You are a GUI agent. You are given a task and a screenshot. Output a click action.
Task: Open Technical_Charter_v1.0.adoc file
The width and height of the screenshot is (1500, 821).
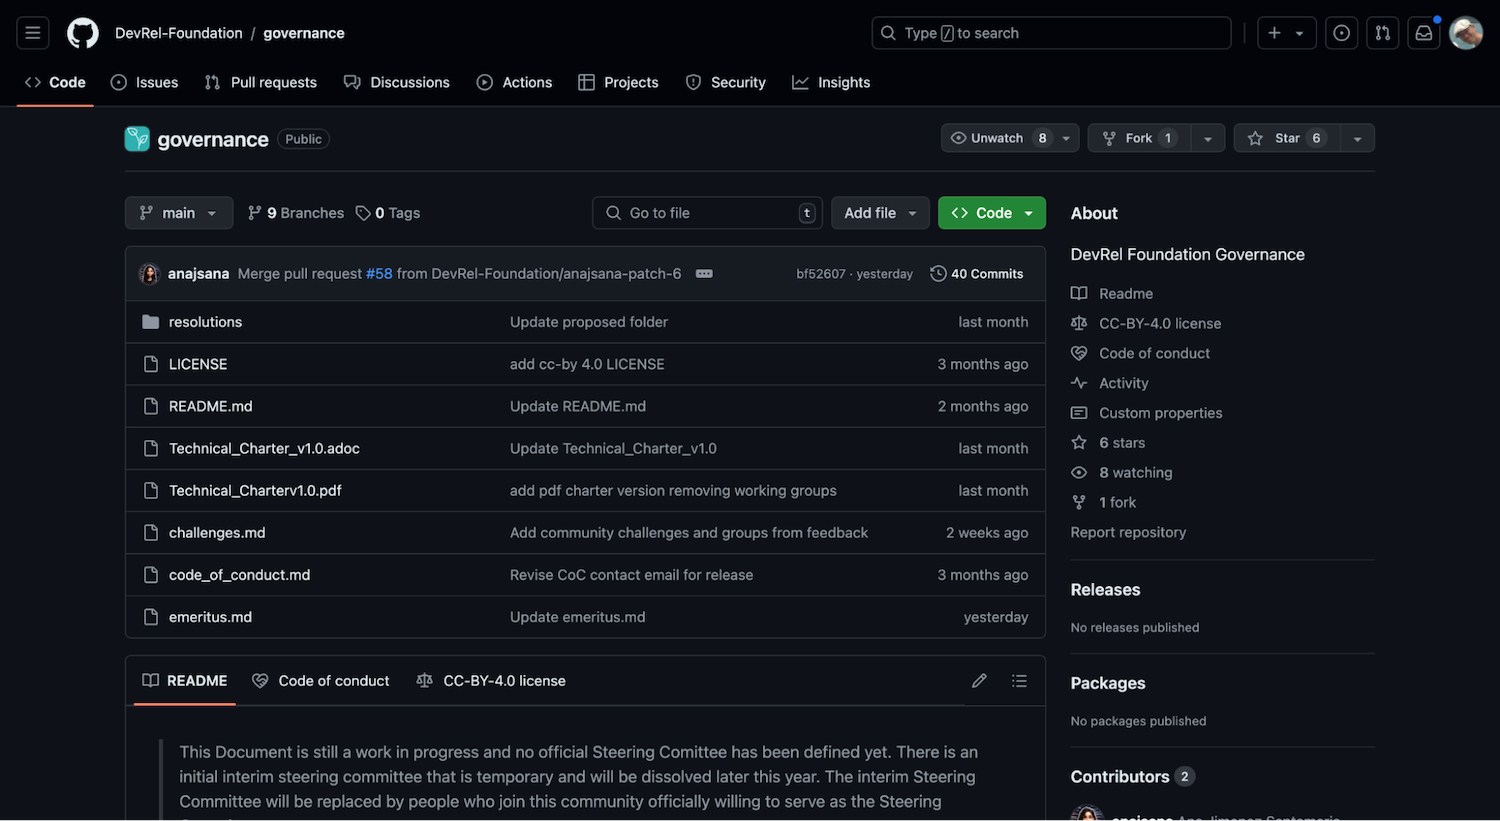click(x=264, y=449)
